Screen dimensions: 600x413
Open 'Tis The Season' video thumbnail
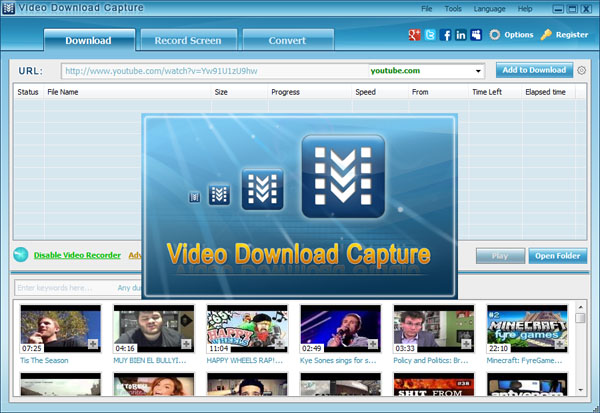point(60,329)
